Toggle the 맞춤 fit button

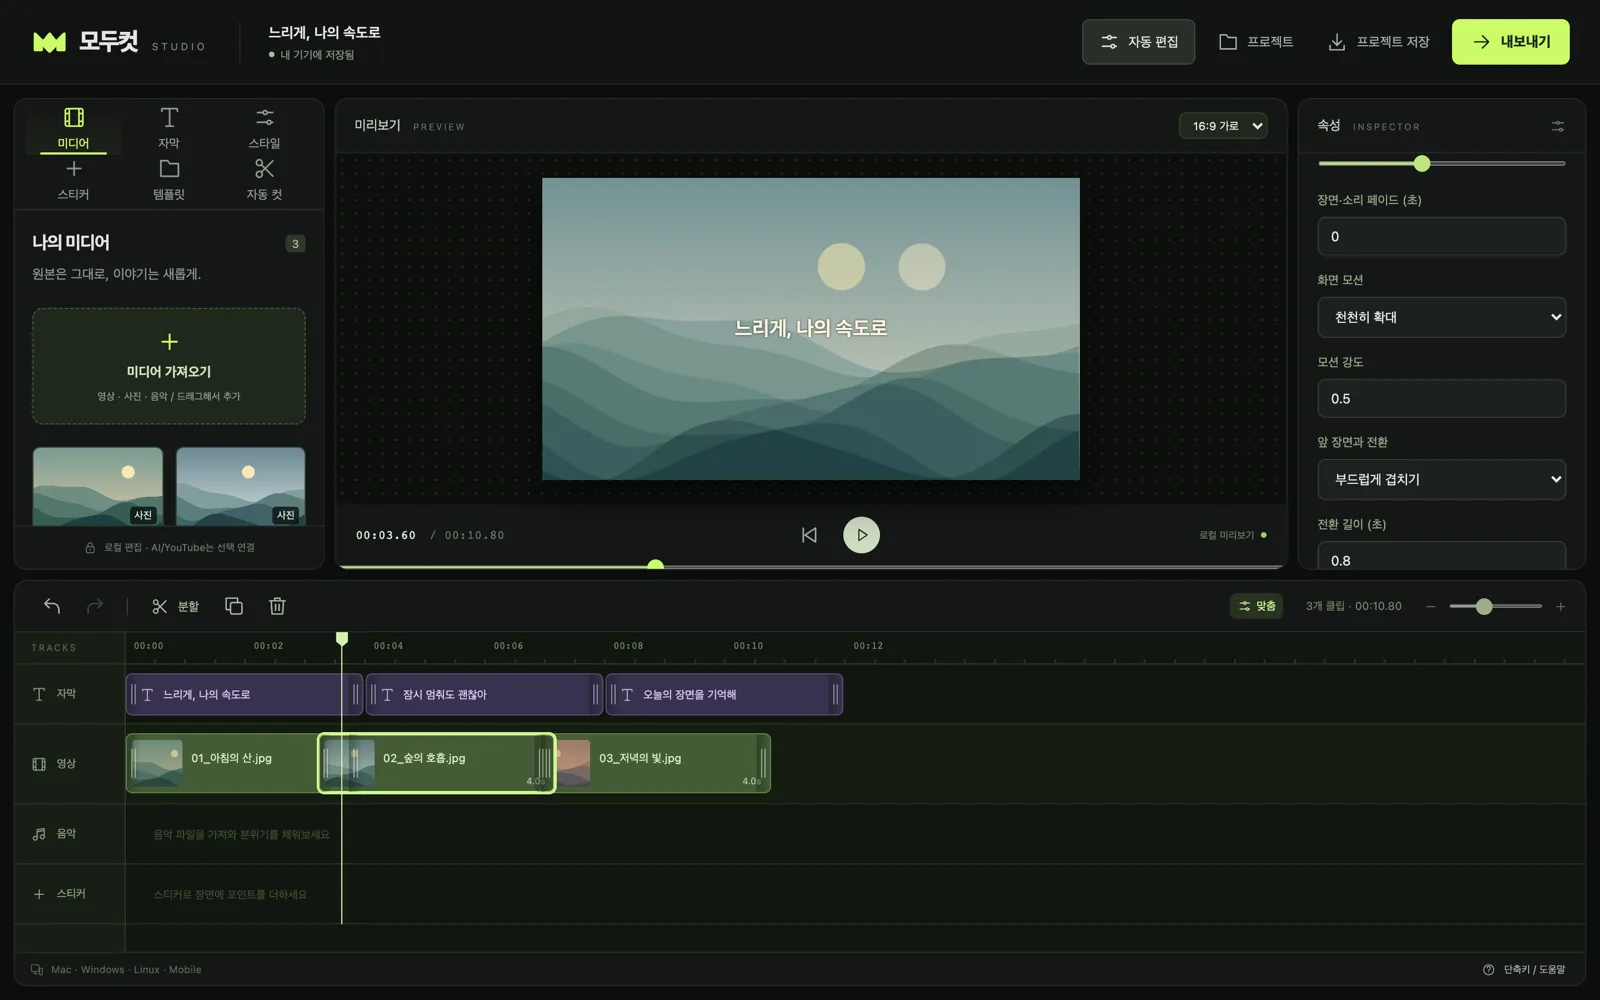pos(1257,606)
